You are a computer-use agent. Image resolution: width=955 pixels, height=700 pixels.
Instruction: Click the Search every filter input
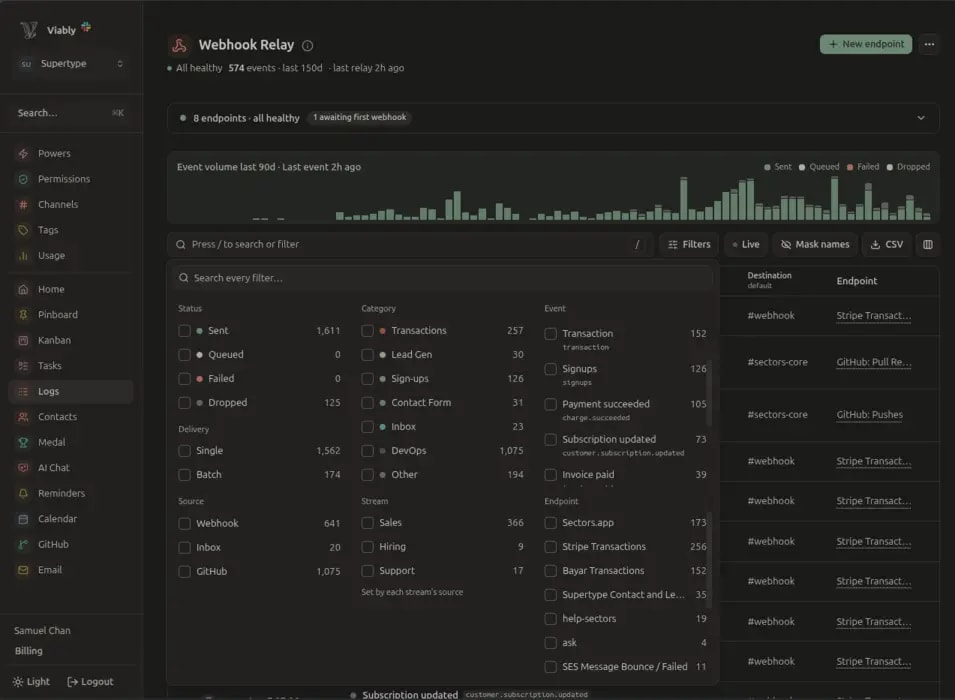coord(442,278)
